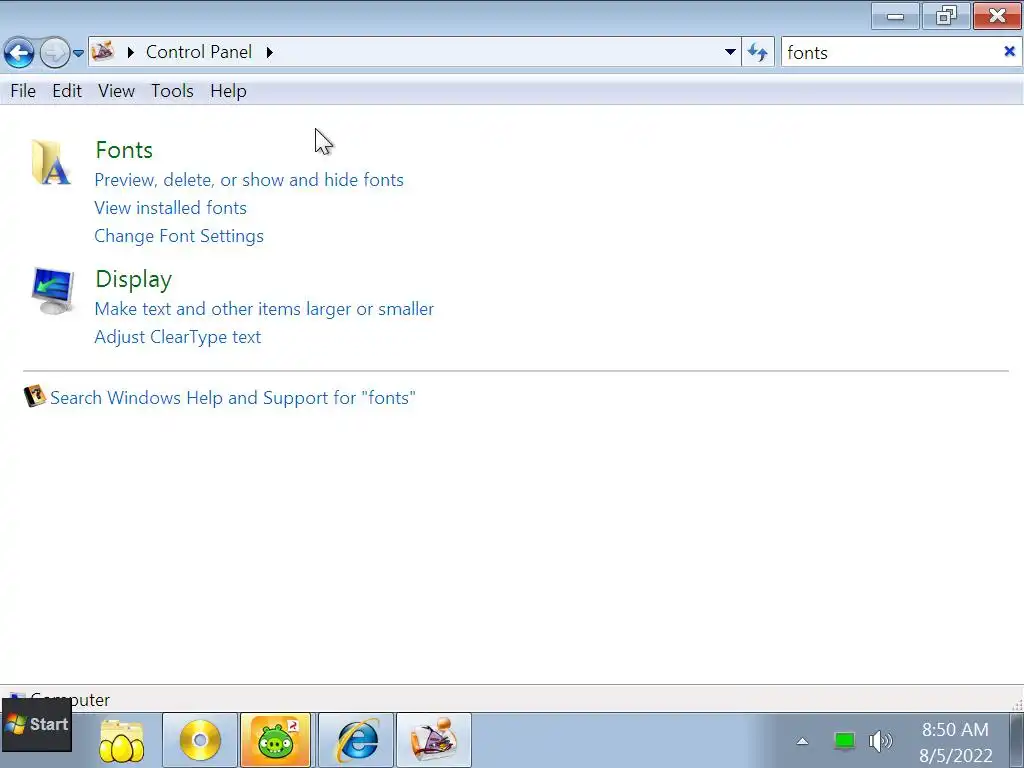Viewport: 1024px width, 768px height.
Task: Open Adjust ClearType text
Action: point(178,337)
